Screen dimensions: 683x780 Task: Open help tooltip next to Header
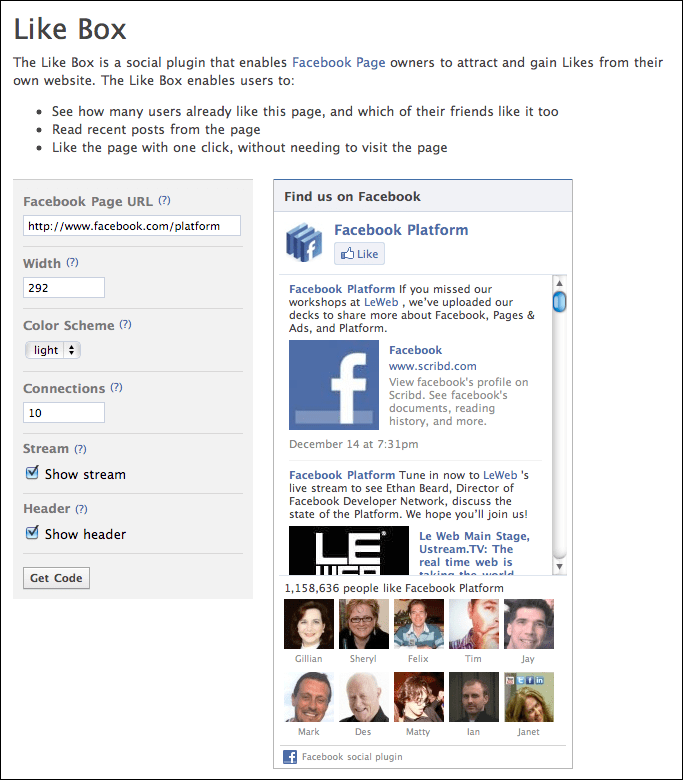point(81,509)
